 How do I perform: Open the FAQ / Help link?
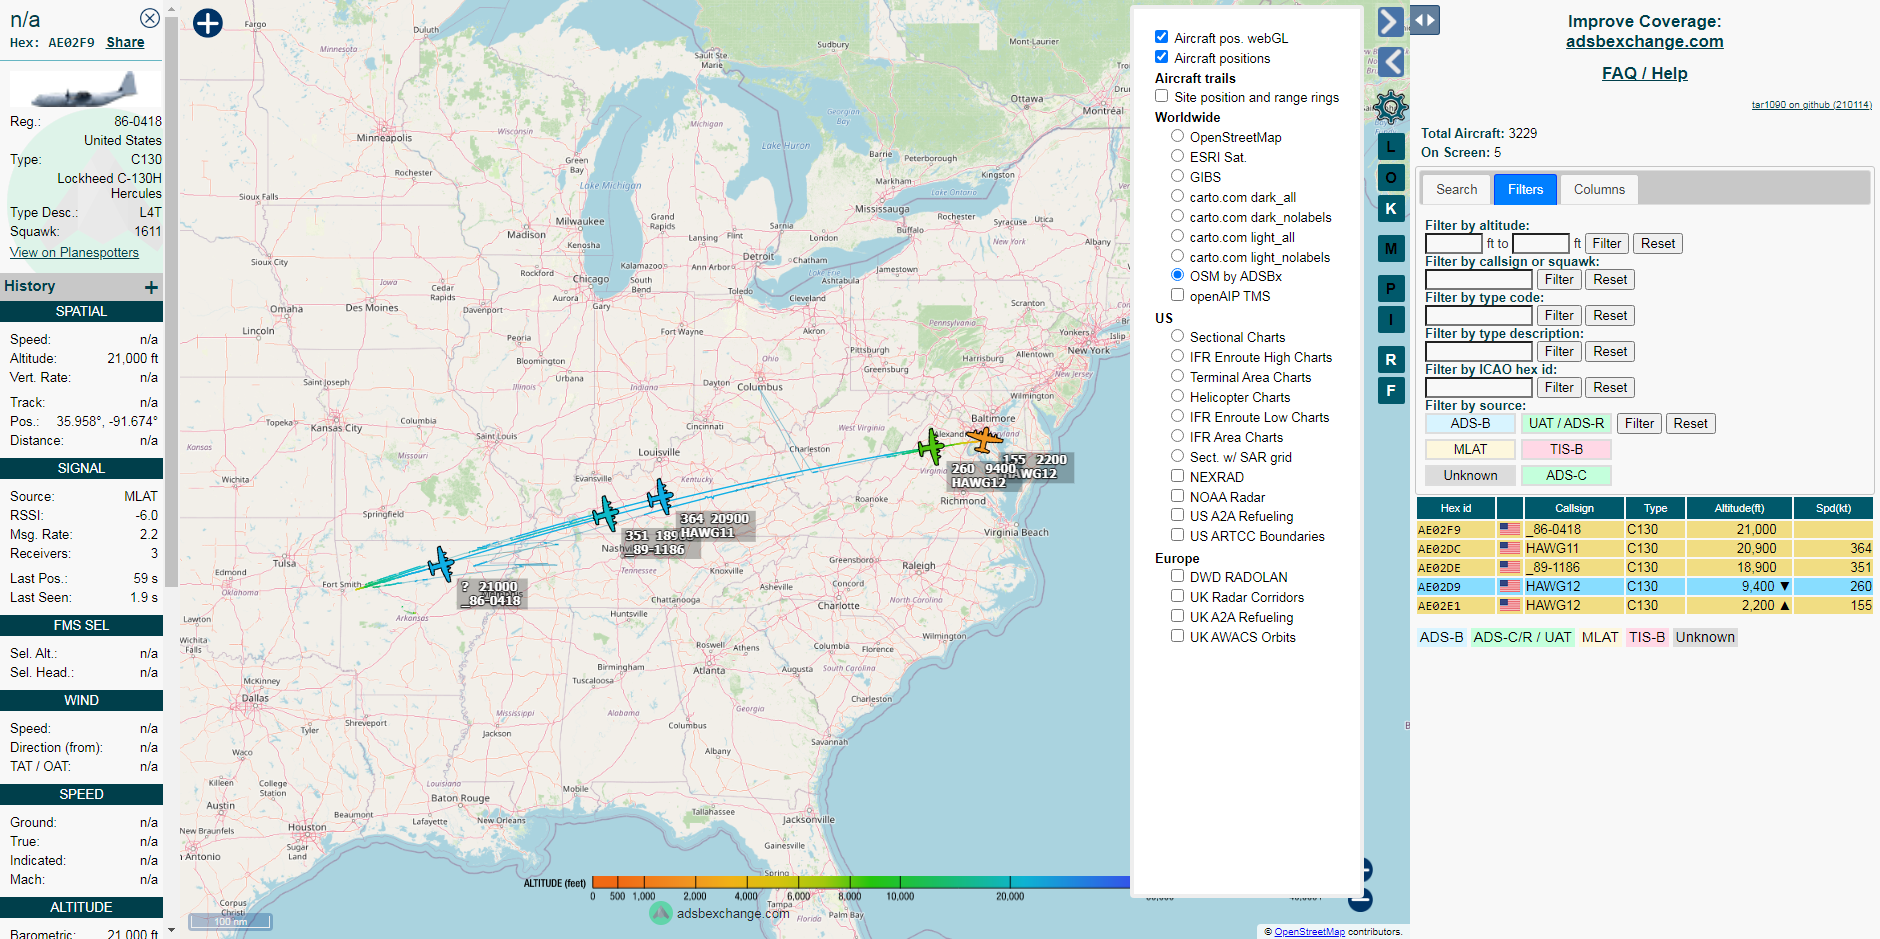1644,73
